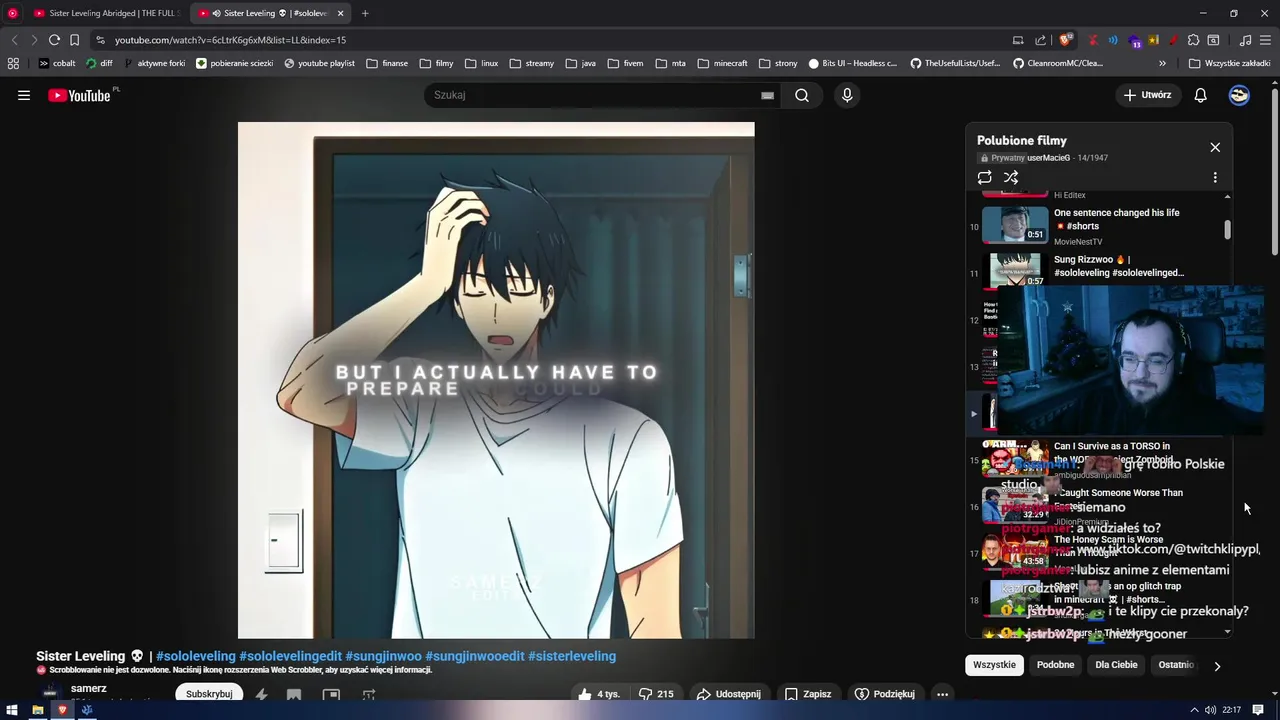Like the video with thumbs up
The image size is (1280, 720).
(x=600, y=694)
